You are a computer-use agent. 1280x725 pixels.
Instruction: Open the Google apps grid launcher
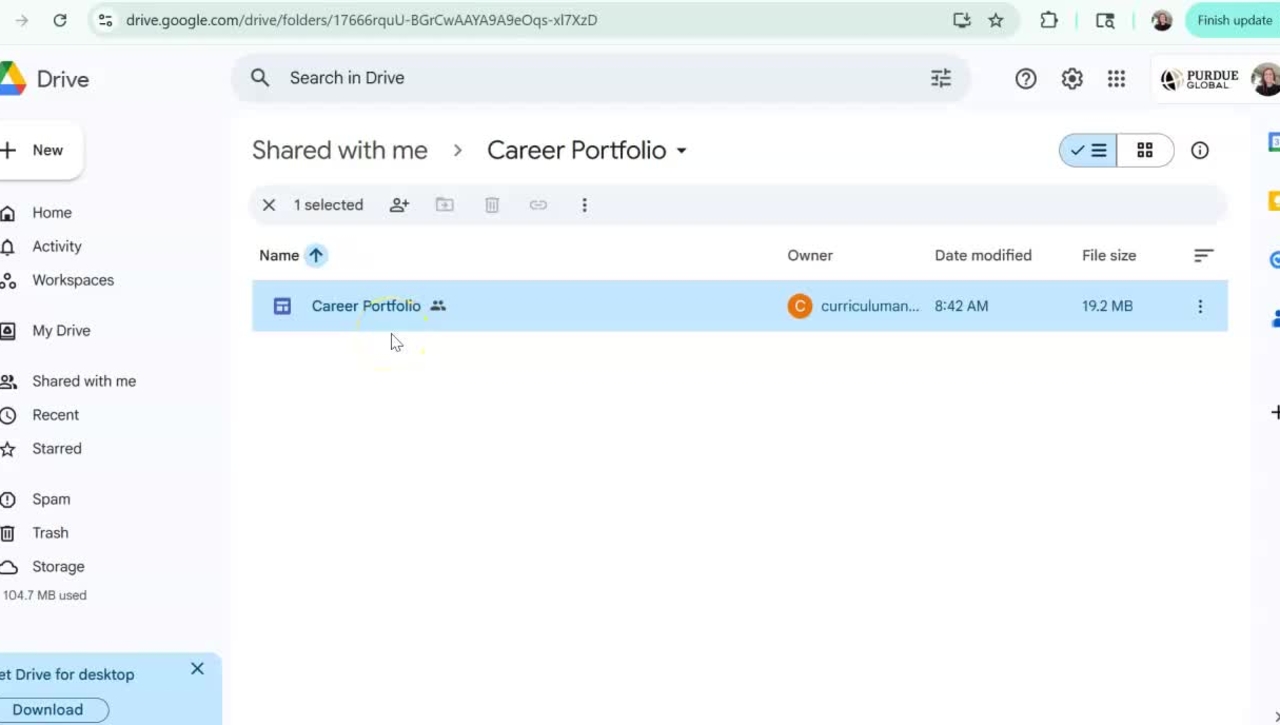click(x=1117, y=79)
